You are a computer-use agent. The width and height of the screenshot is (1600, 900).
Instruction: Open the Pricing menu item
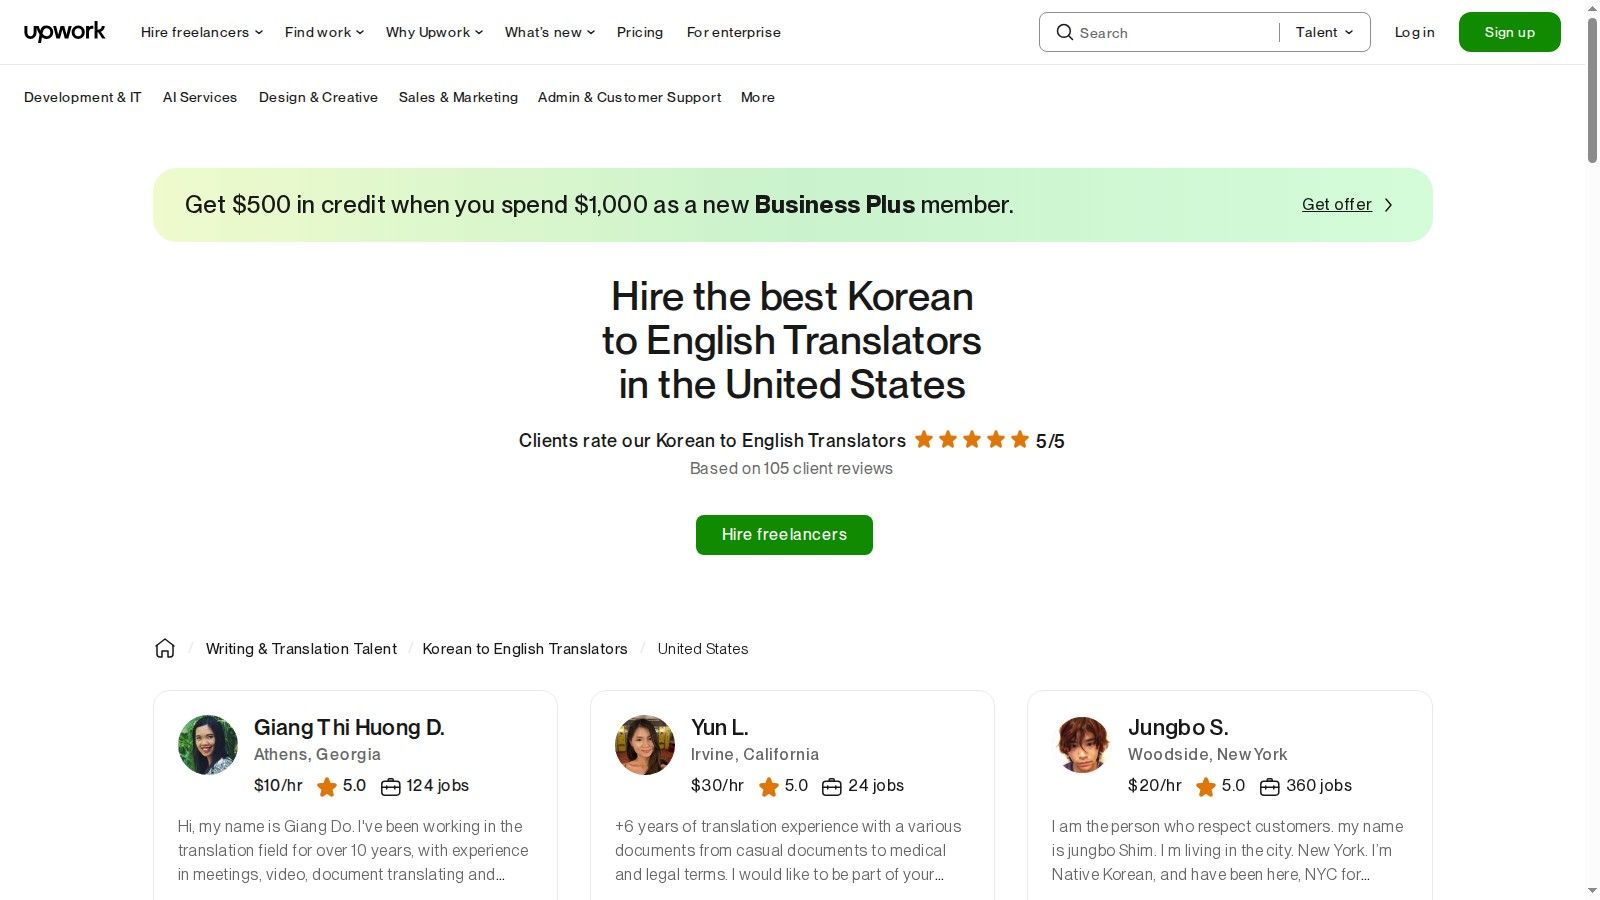[x=639, y=32]
